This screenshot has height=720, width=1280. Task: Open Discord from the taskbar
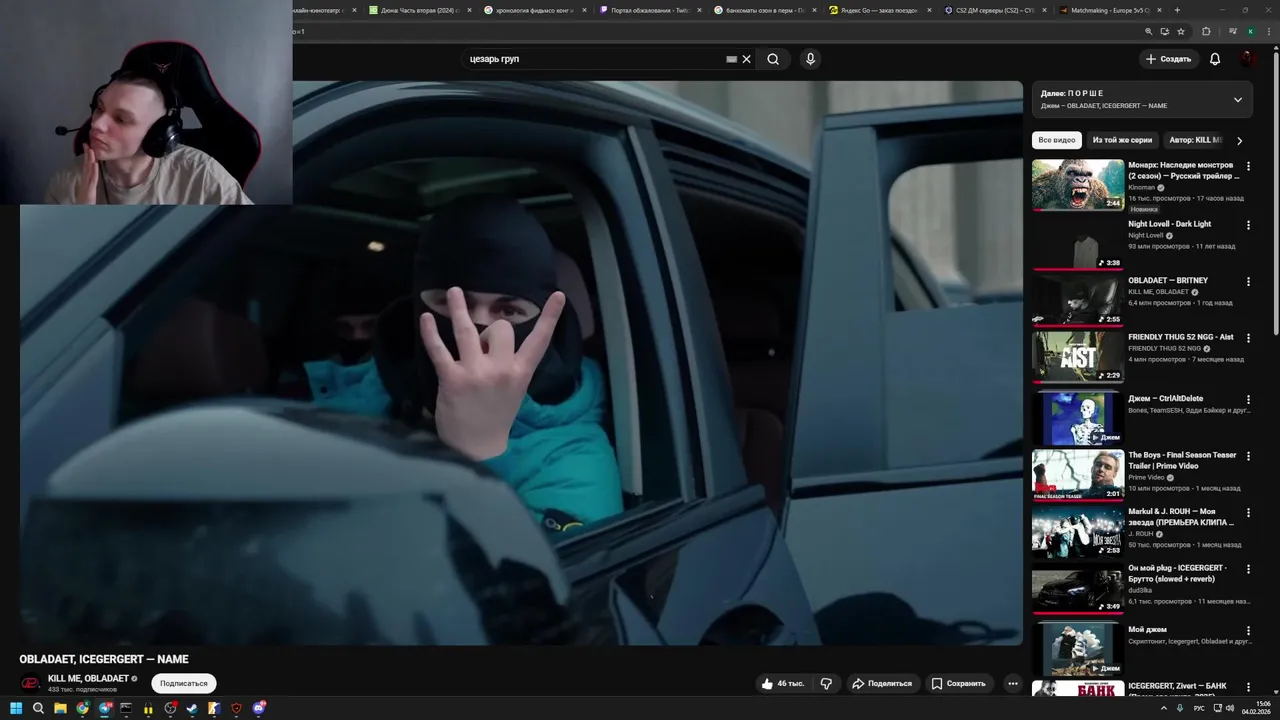[259, 709]
